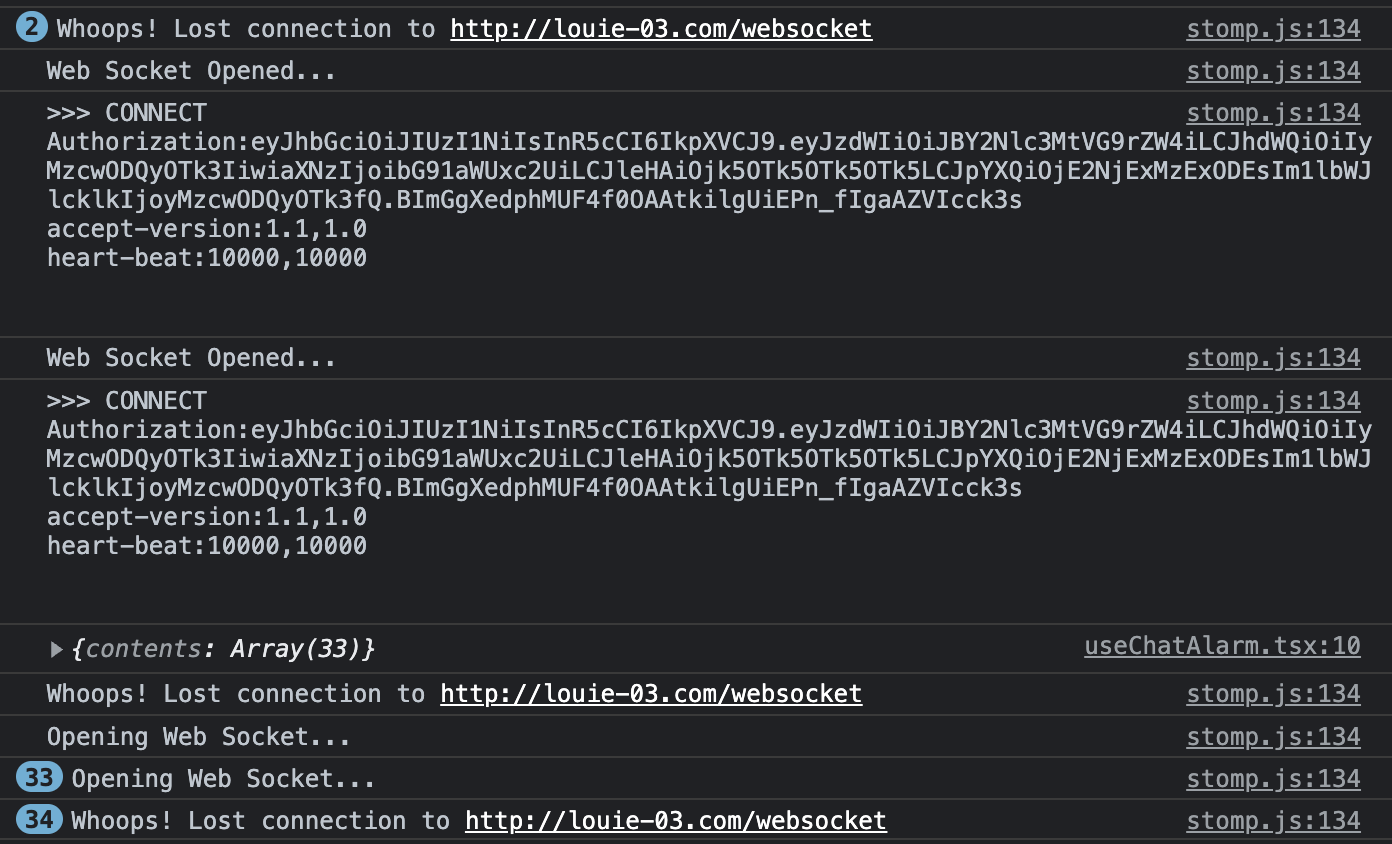1392x844 pixels.
Task: Open websocket URL in the unbadged Whoops row
Action: tap(650, 694)
